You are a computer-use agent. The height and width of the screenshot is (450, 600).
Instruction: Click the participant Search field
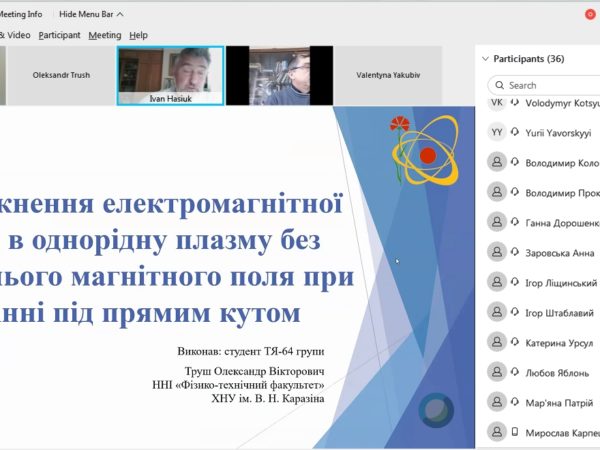(545, 85)
